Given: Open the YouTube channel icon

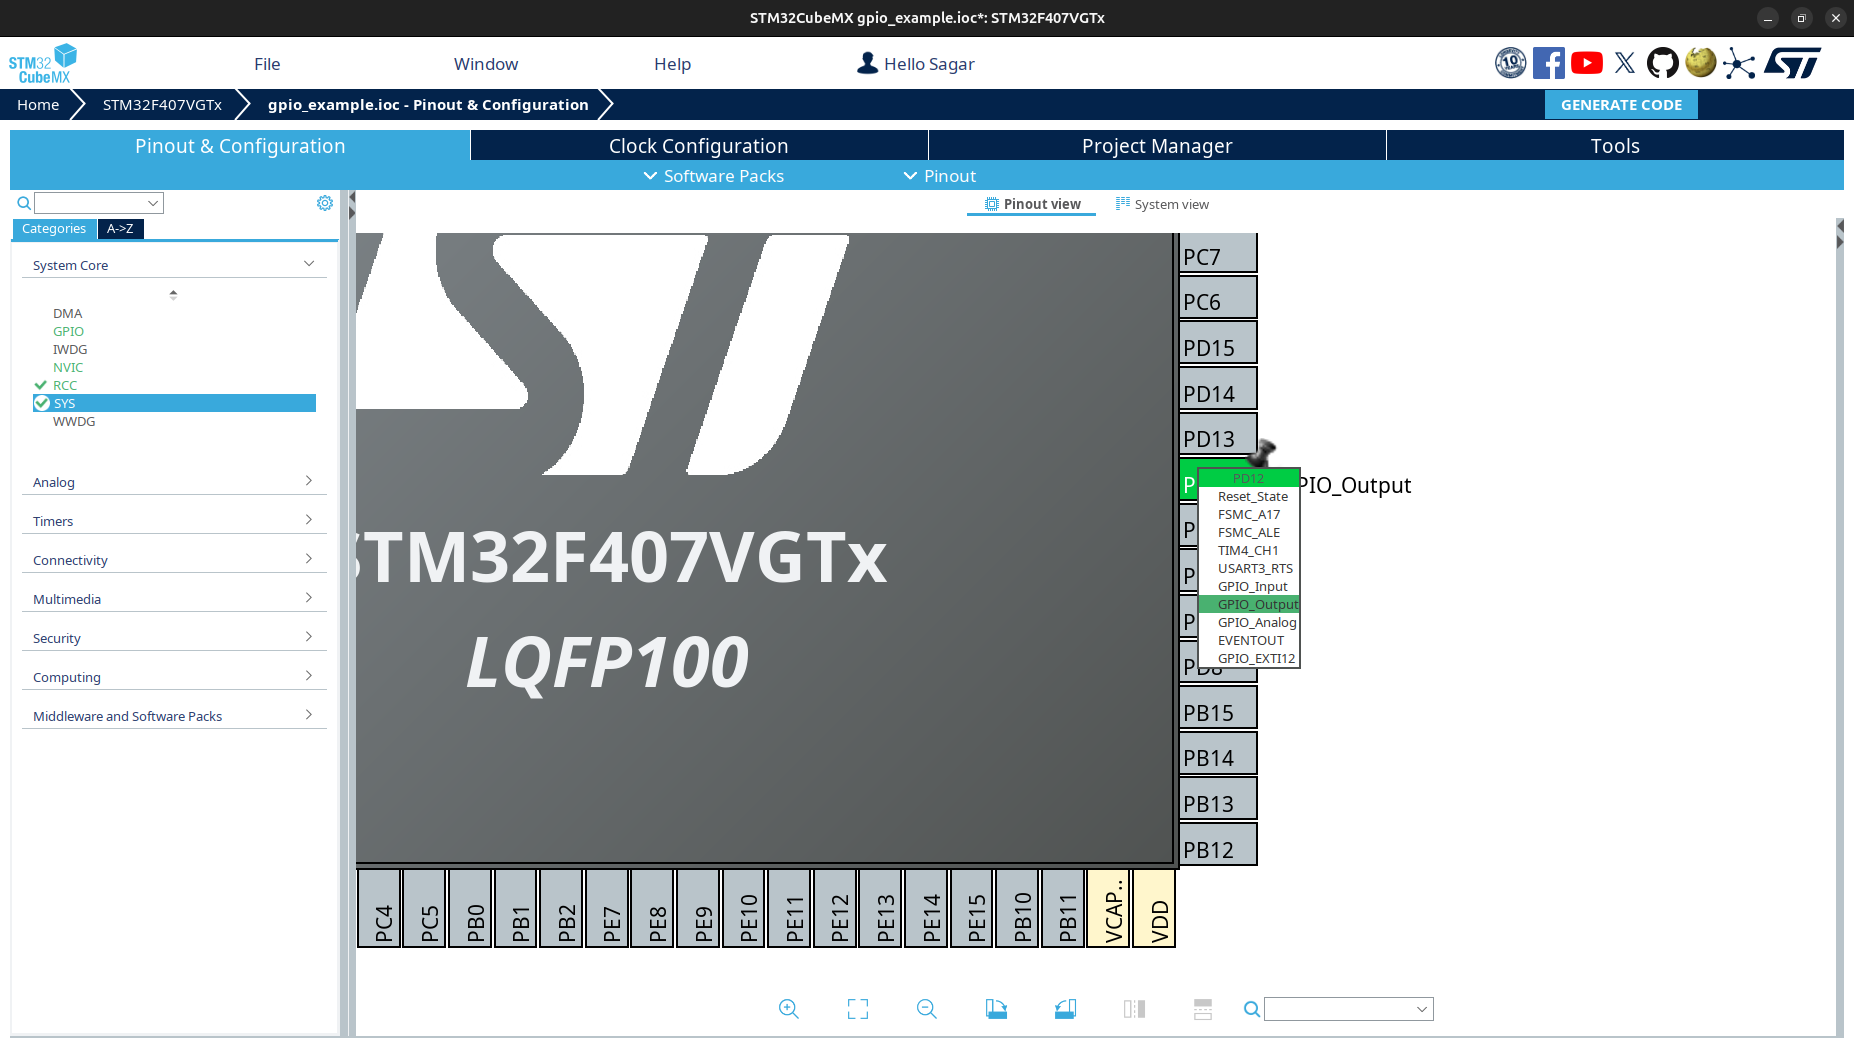Looking at the screenshot, I should (x=1587, y=63).
